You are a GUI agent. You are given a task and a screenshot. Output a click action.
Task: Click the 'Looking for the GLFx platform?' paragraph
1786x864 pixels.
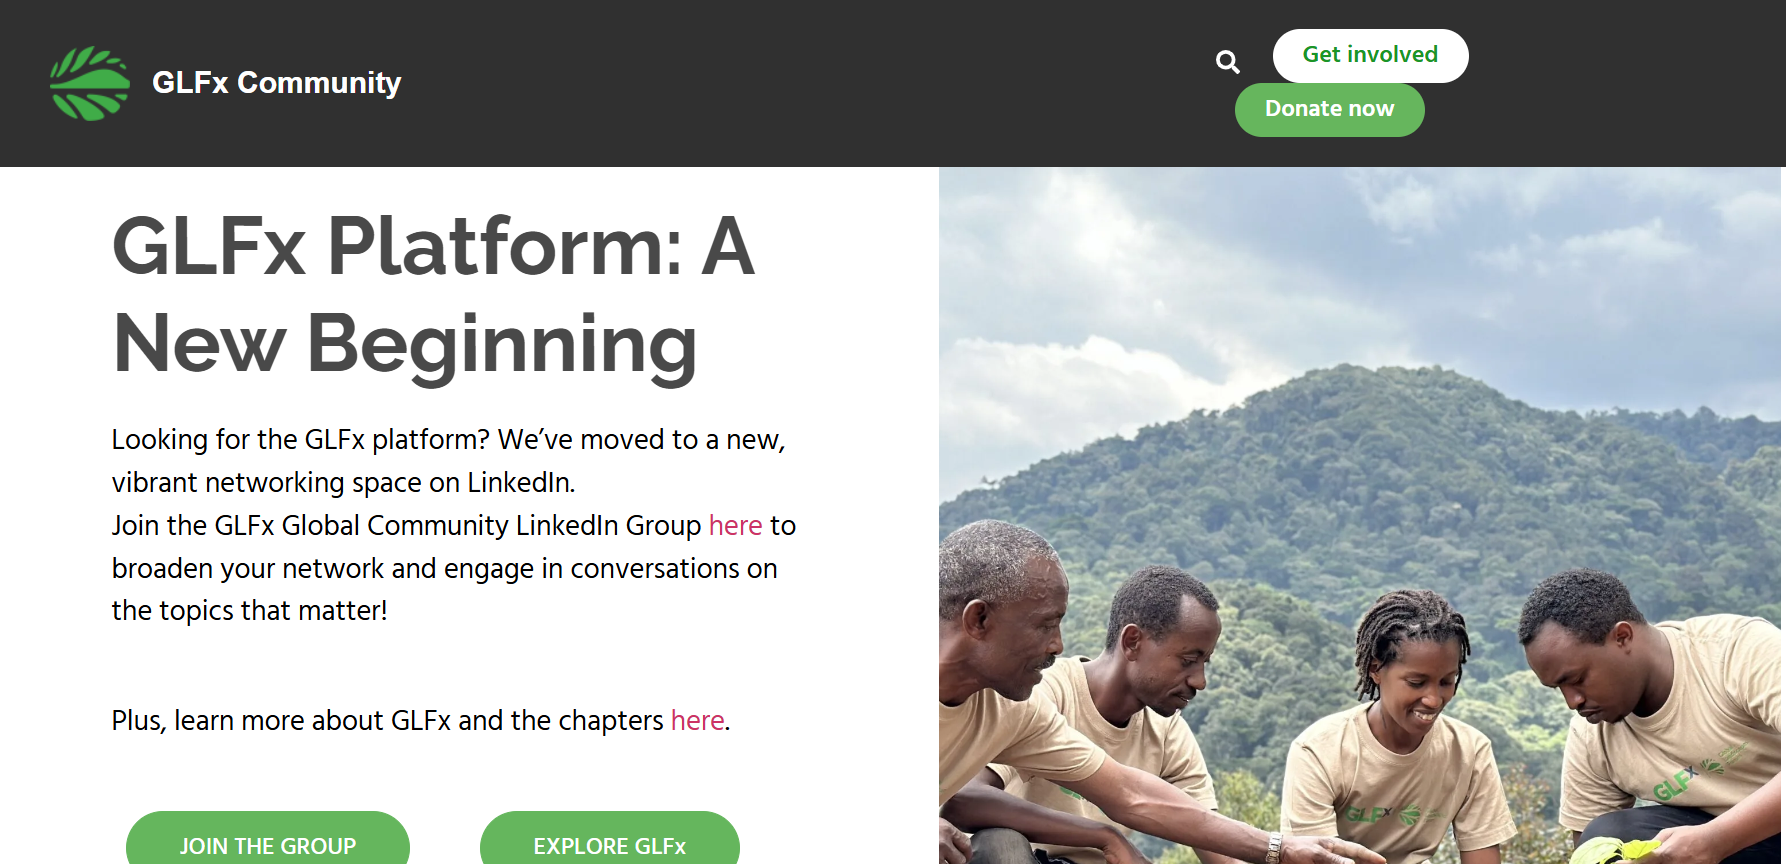[x=448, y=461]
